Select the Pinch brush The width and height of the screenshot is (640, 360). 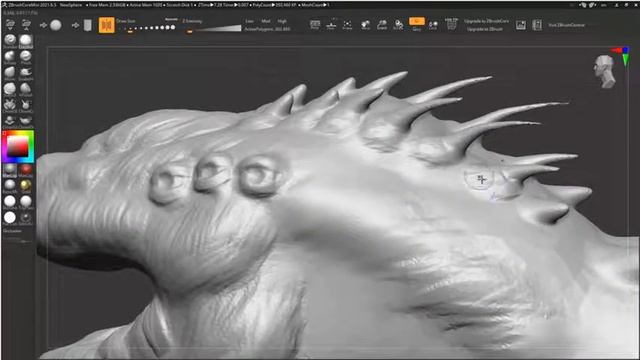(26, 57)
